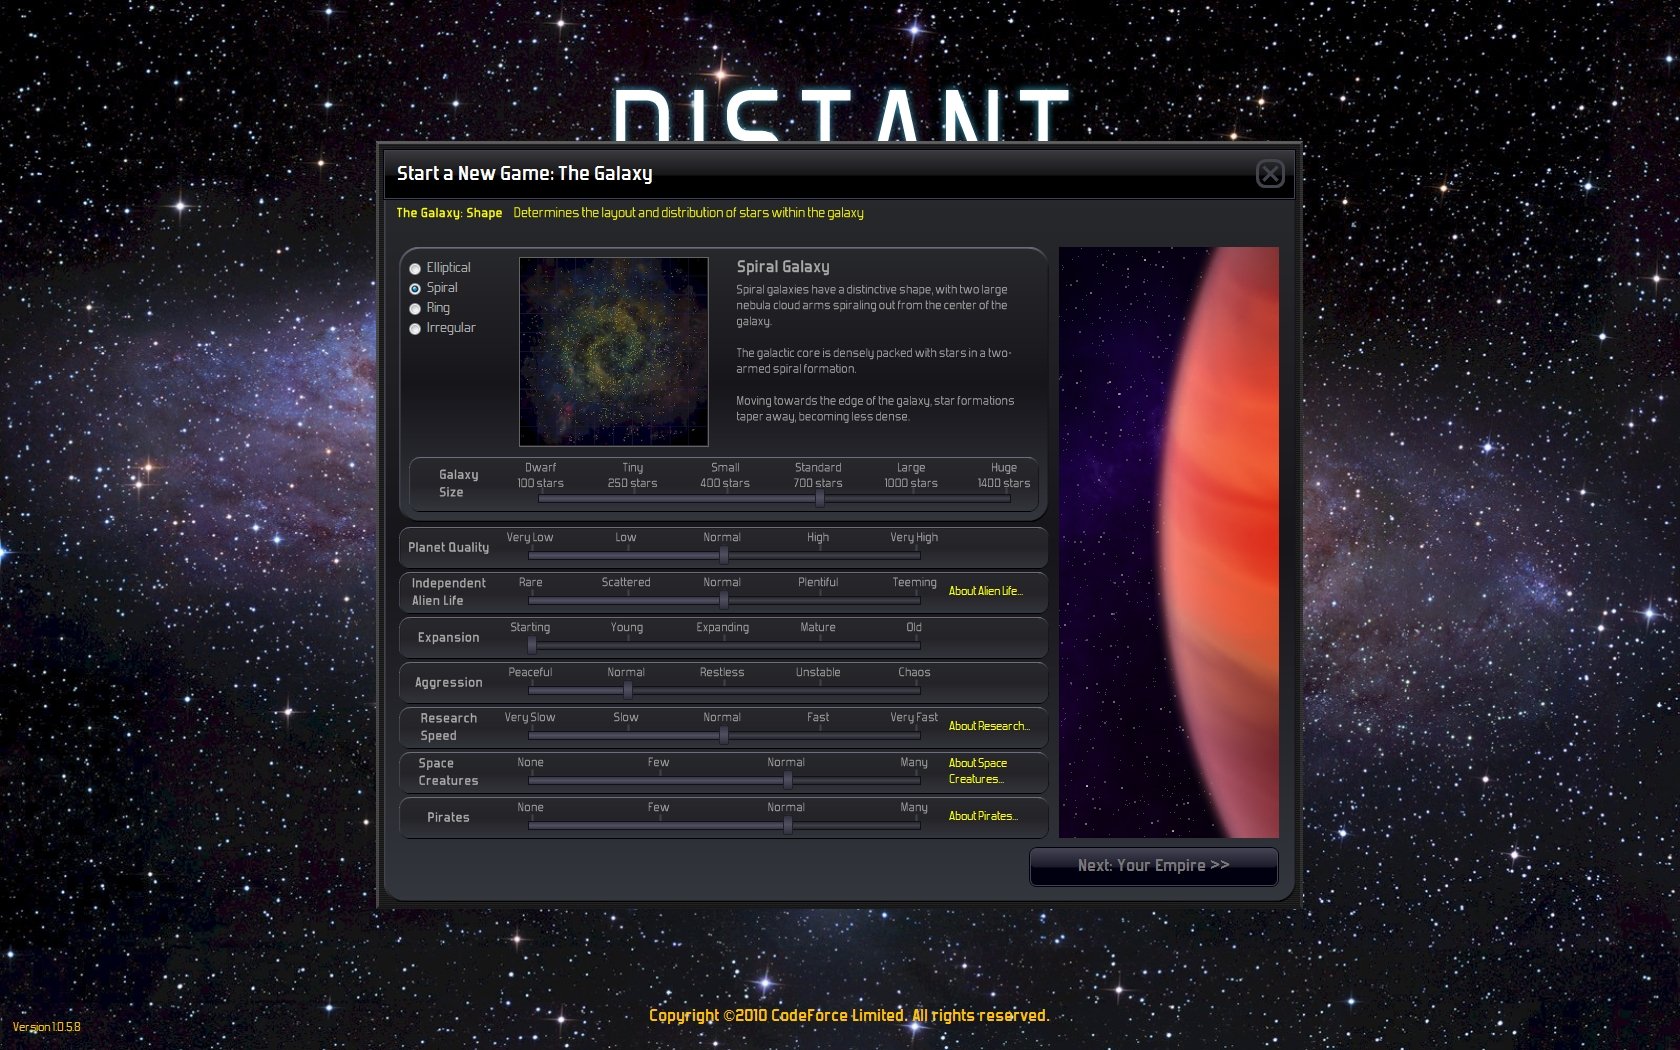Click the spiral galaxy preview thumbnail

(614, 351)
